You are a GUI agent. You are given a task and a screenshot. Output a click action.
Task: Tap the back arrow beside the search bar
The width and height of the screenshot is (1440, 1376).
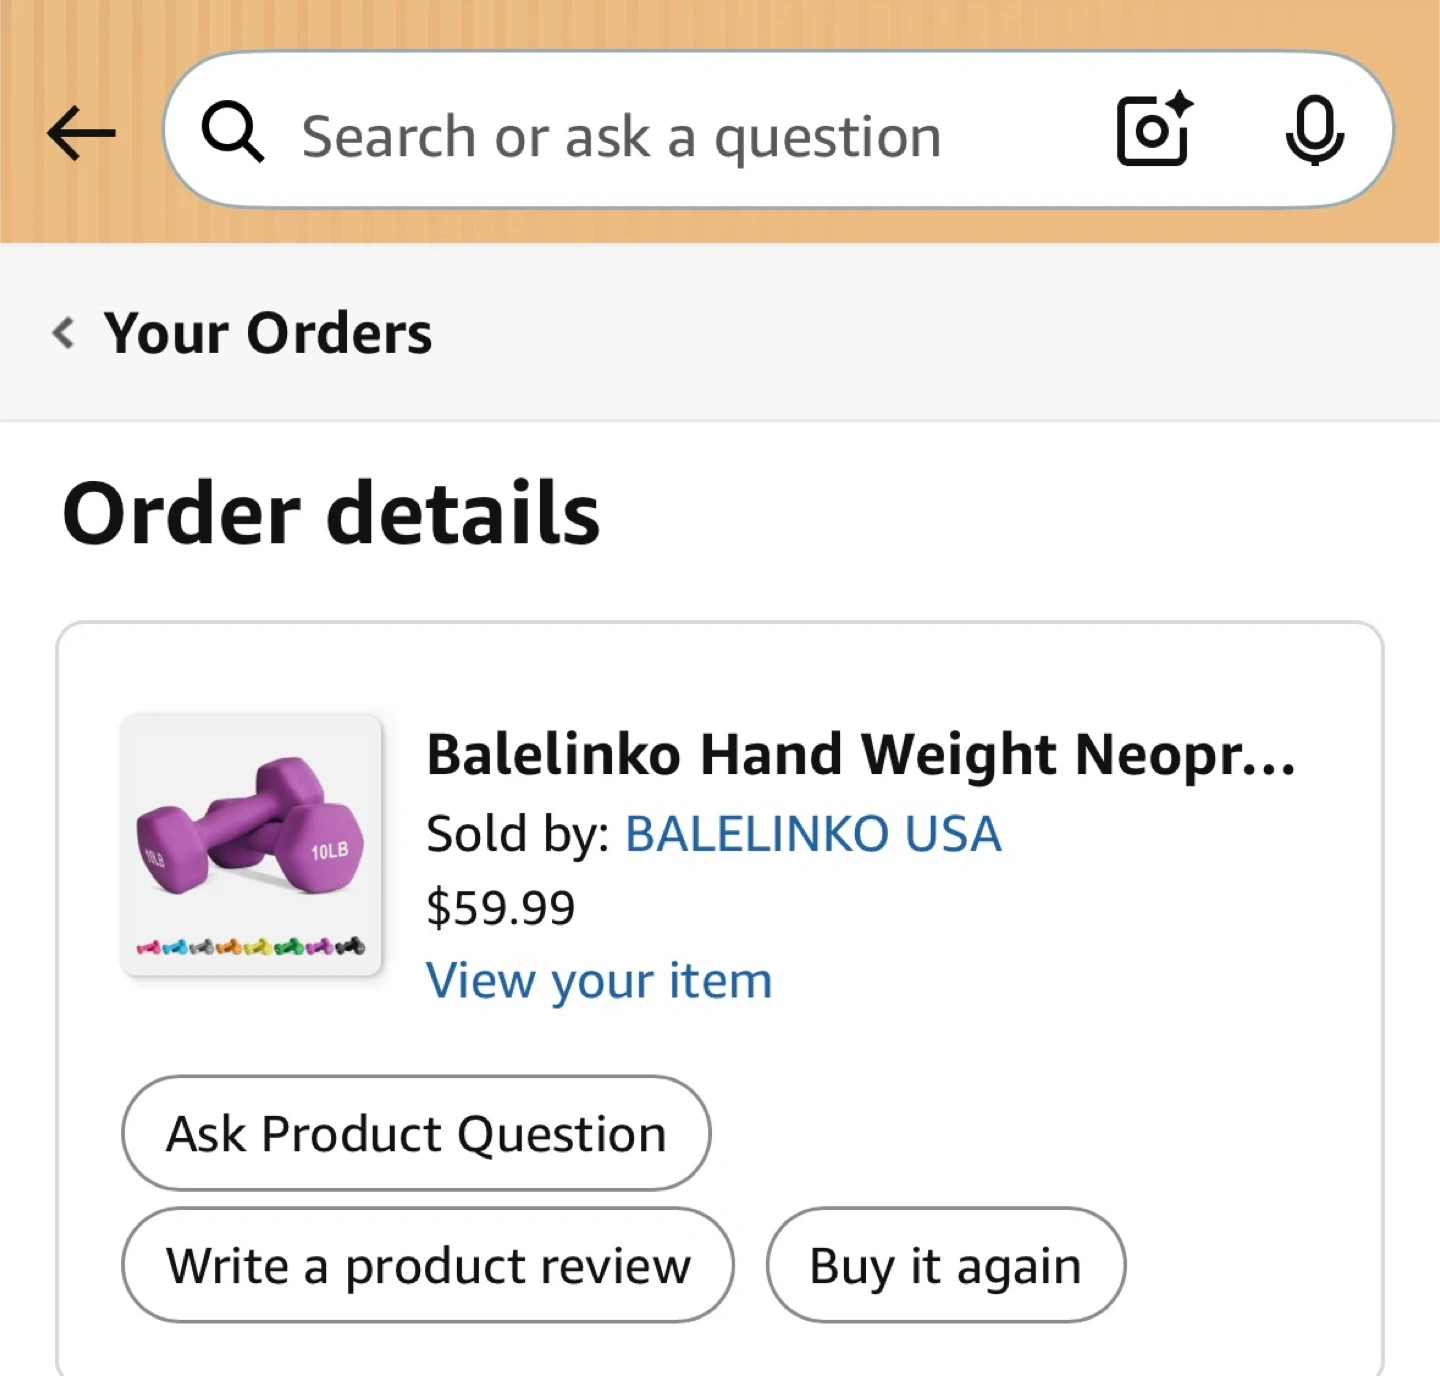click(81, 132)
